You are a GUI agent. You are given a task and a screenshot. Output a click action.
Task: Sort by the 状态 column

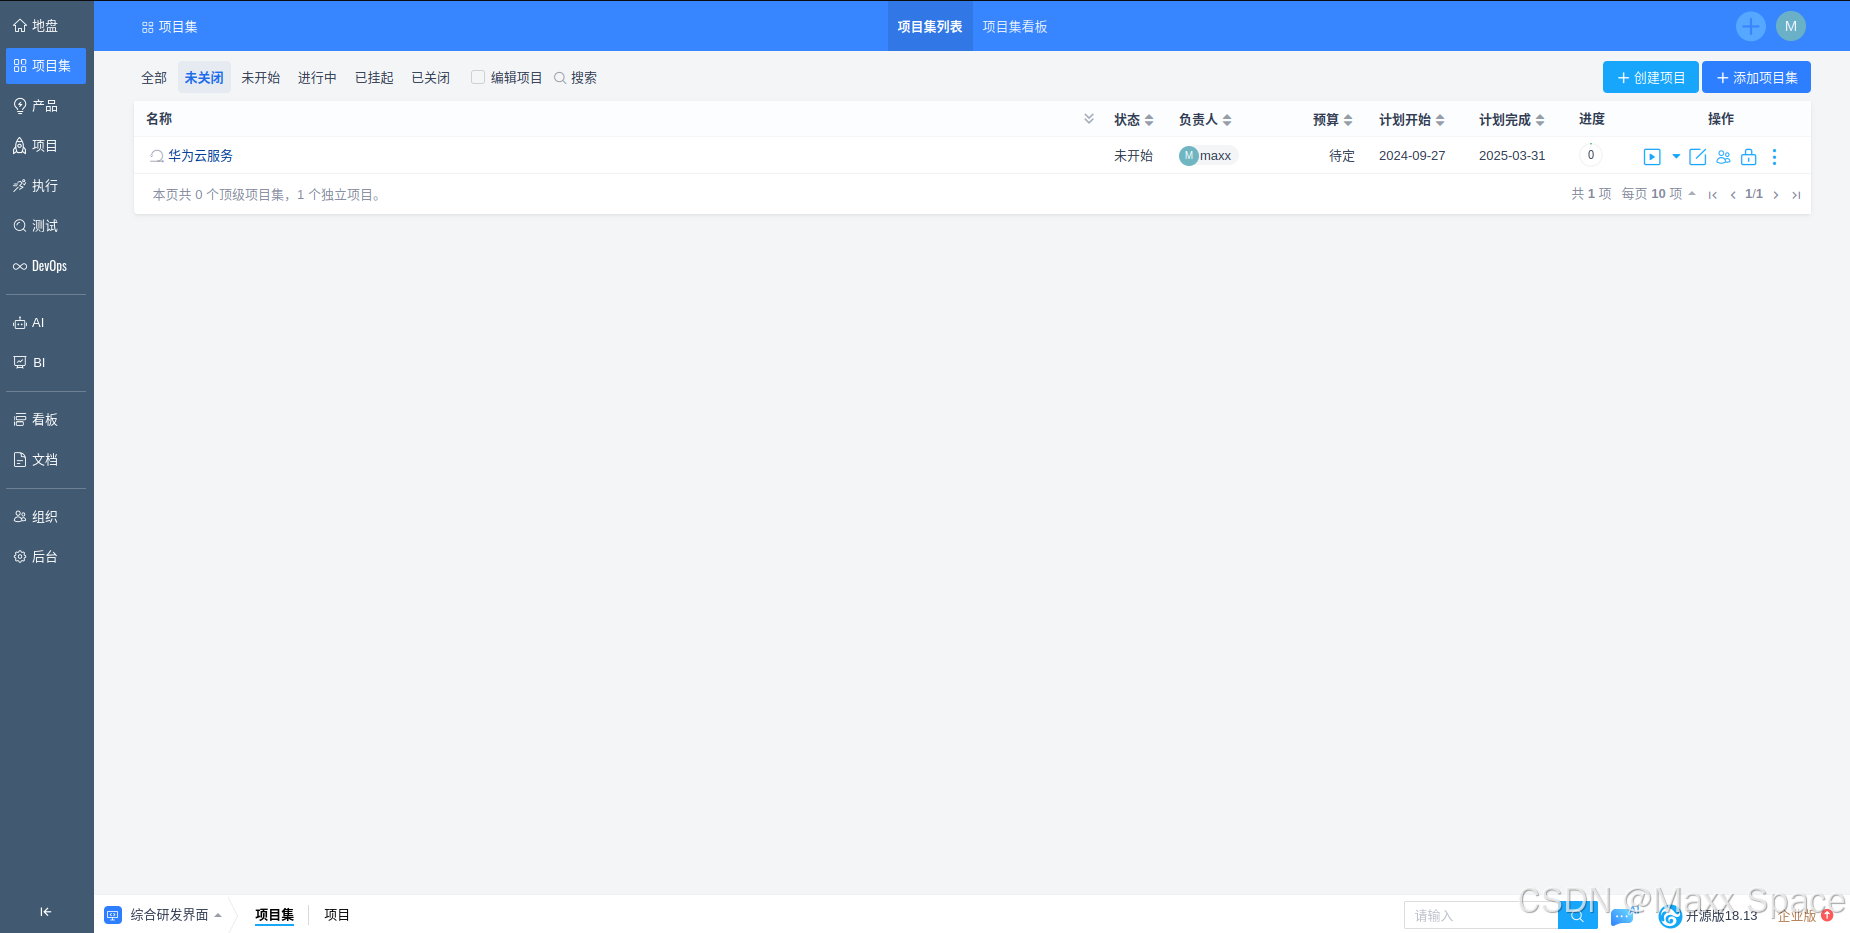tap(1134, 120)
